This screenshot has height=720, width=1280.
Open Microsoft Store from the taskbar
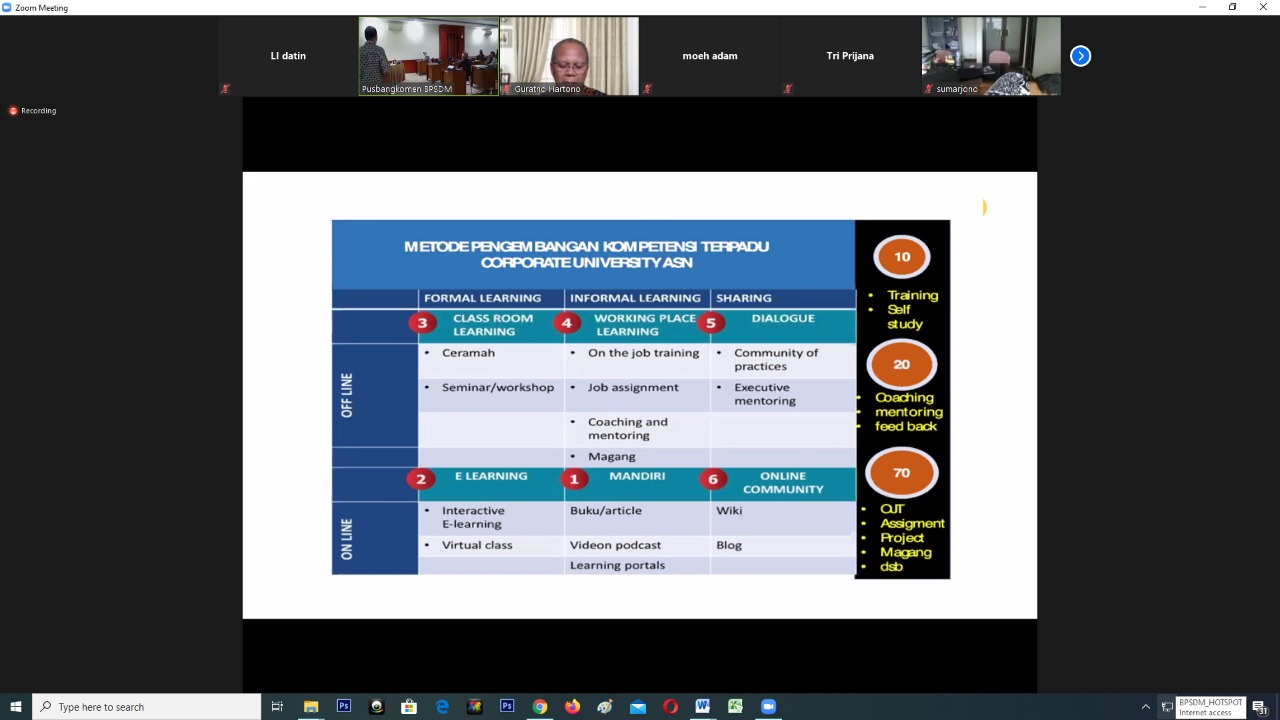(409, 707)
